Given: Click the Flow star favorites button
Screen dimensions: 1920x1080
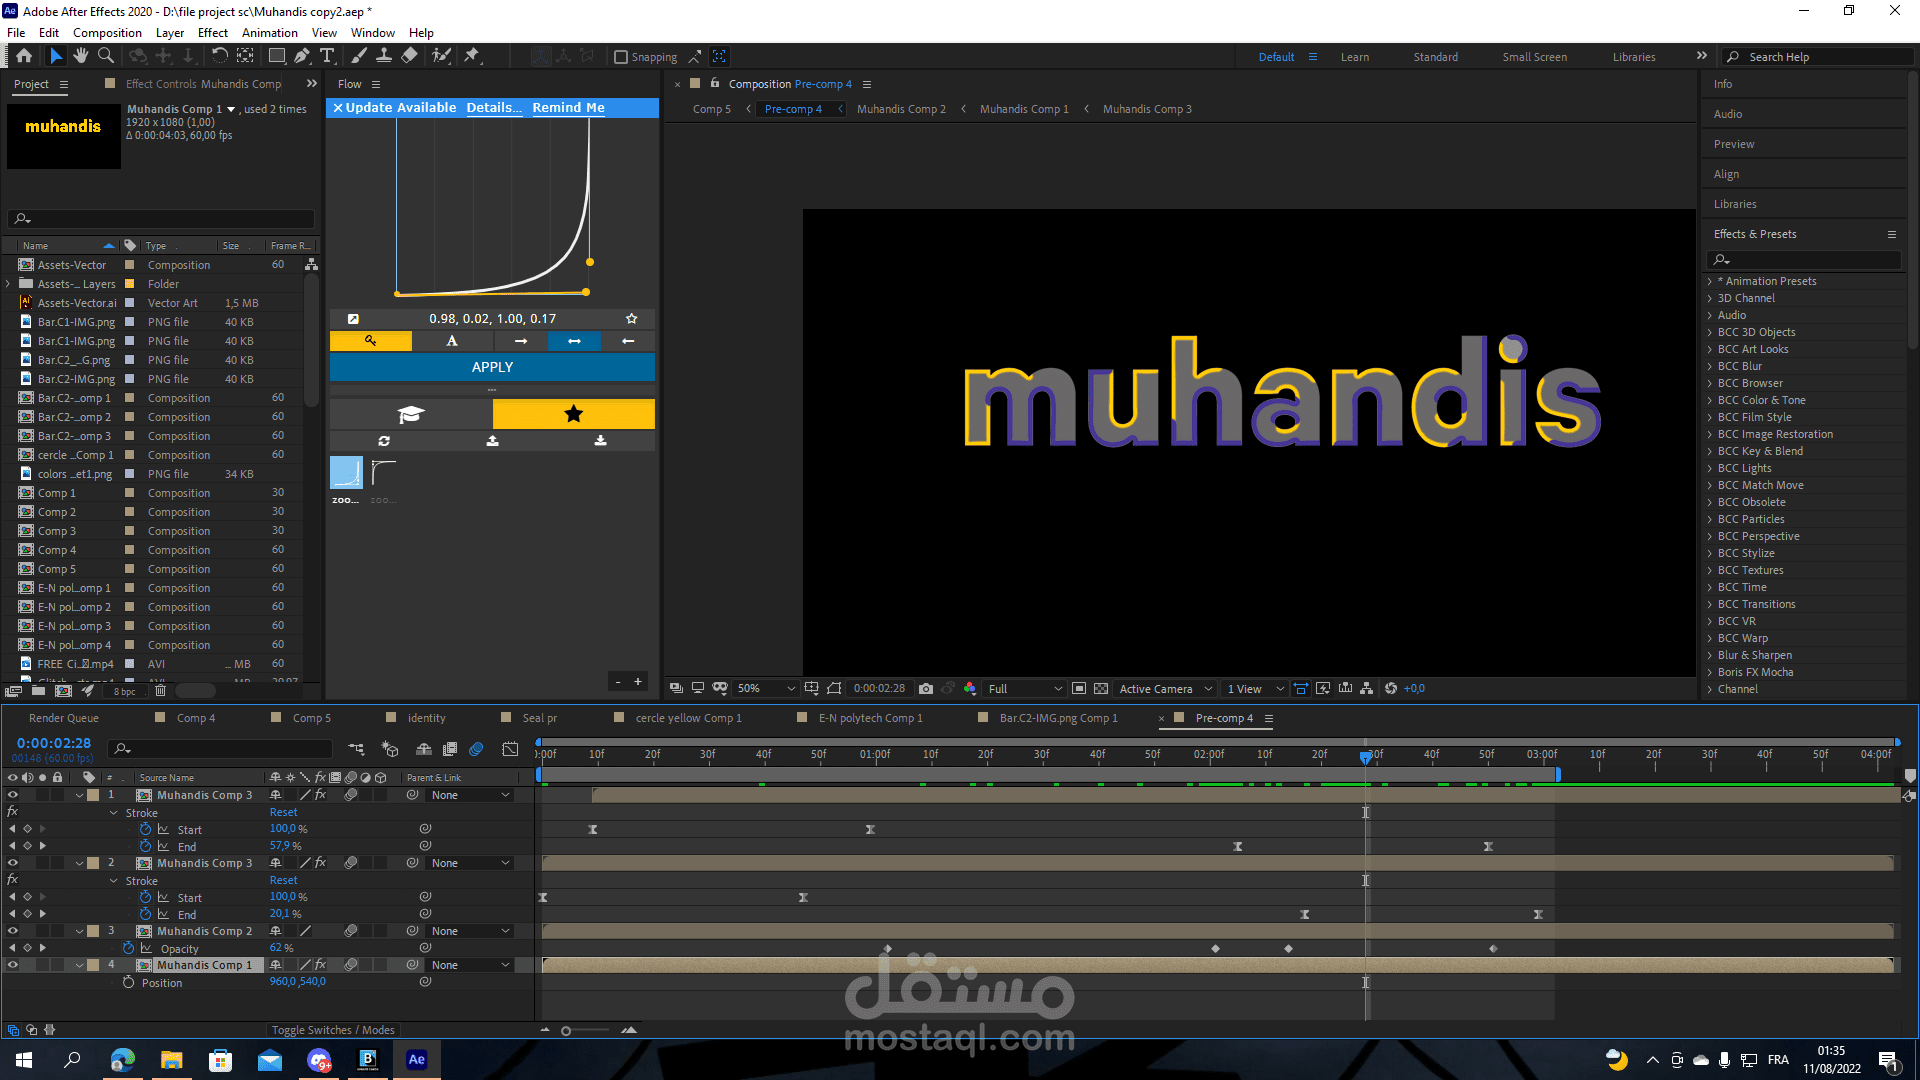Looking at the screenshot, I should (573, 414).
